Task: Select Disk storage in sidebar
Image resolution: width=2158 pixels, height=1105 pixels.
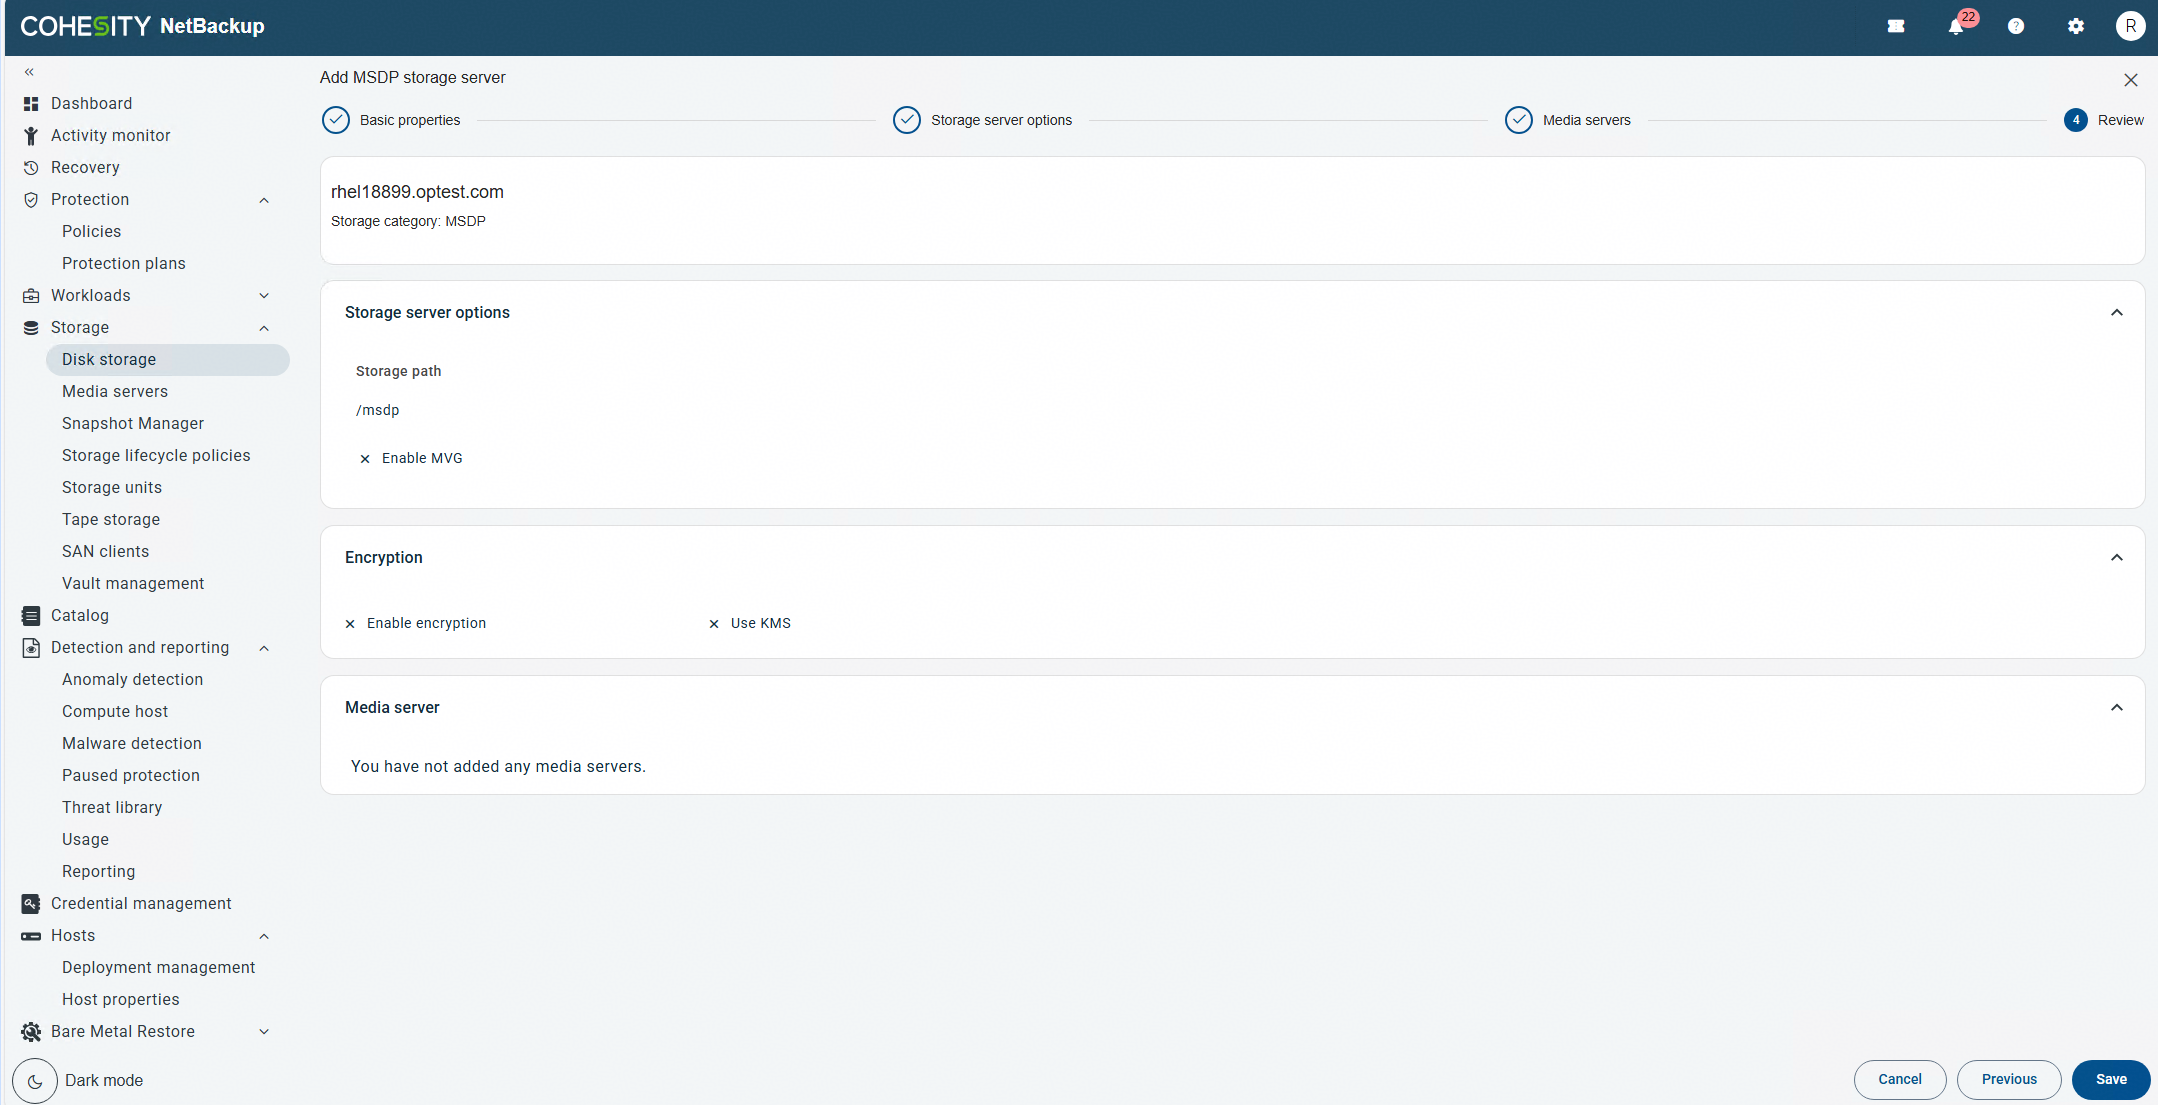Action: point(168,360)
